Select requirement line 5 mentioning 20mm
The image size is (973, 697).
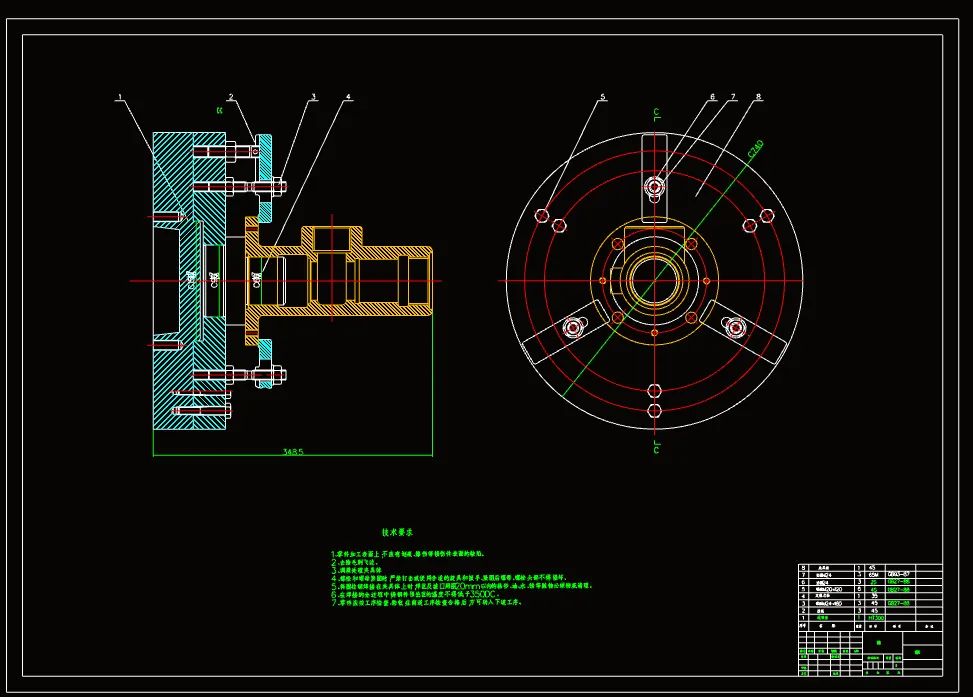click(462, 585)
